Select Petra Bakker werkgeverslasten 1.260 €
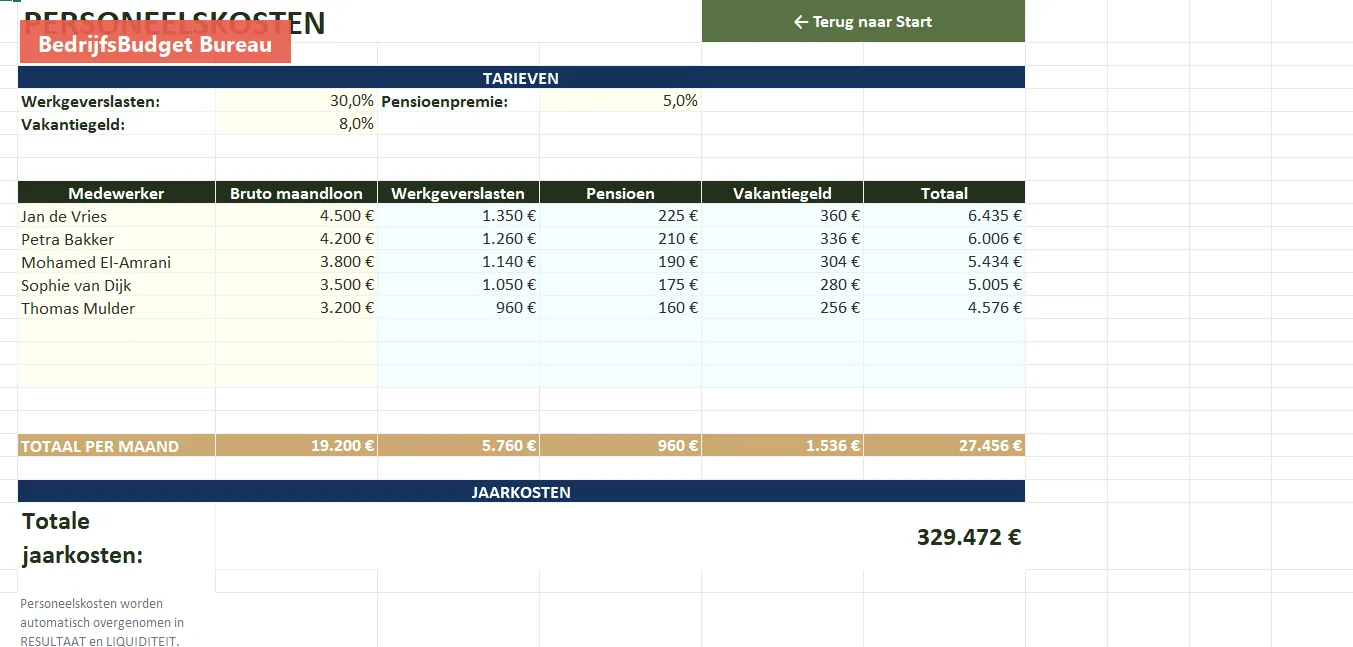 pos(459,239)
